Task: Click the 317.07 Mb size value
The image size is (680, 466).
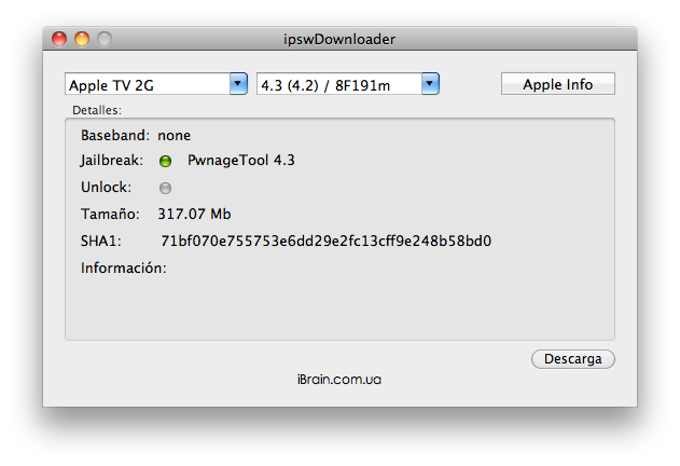Action: [194, 214]
